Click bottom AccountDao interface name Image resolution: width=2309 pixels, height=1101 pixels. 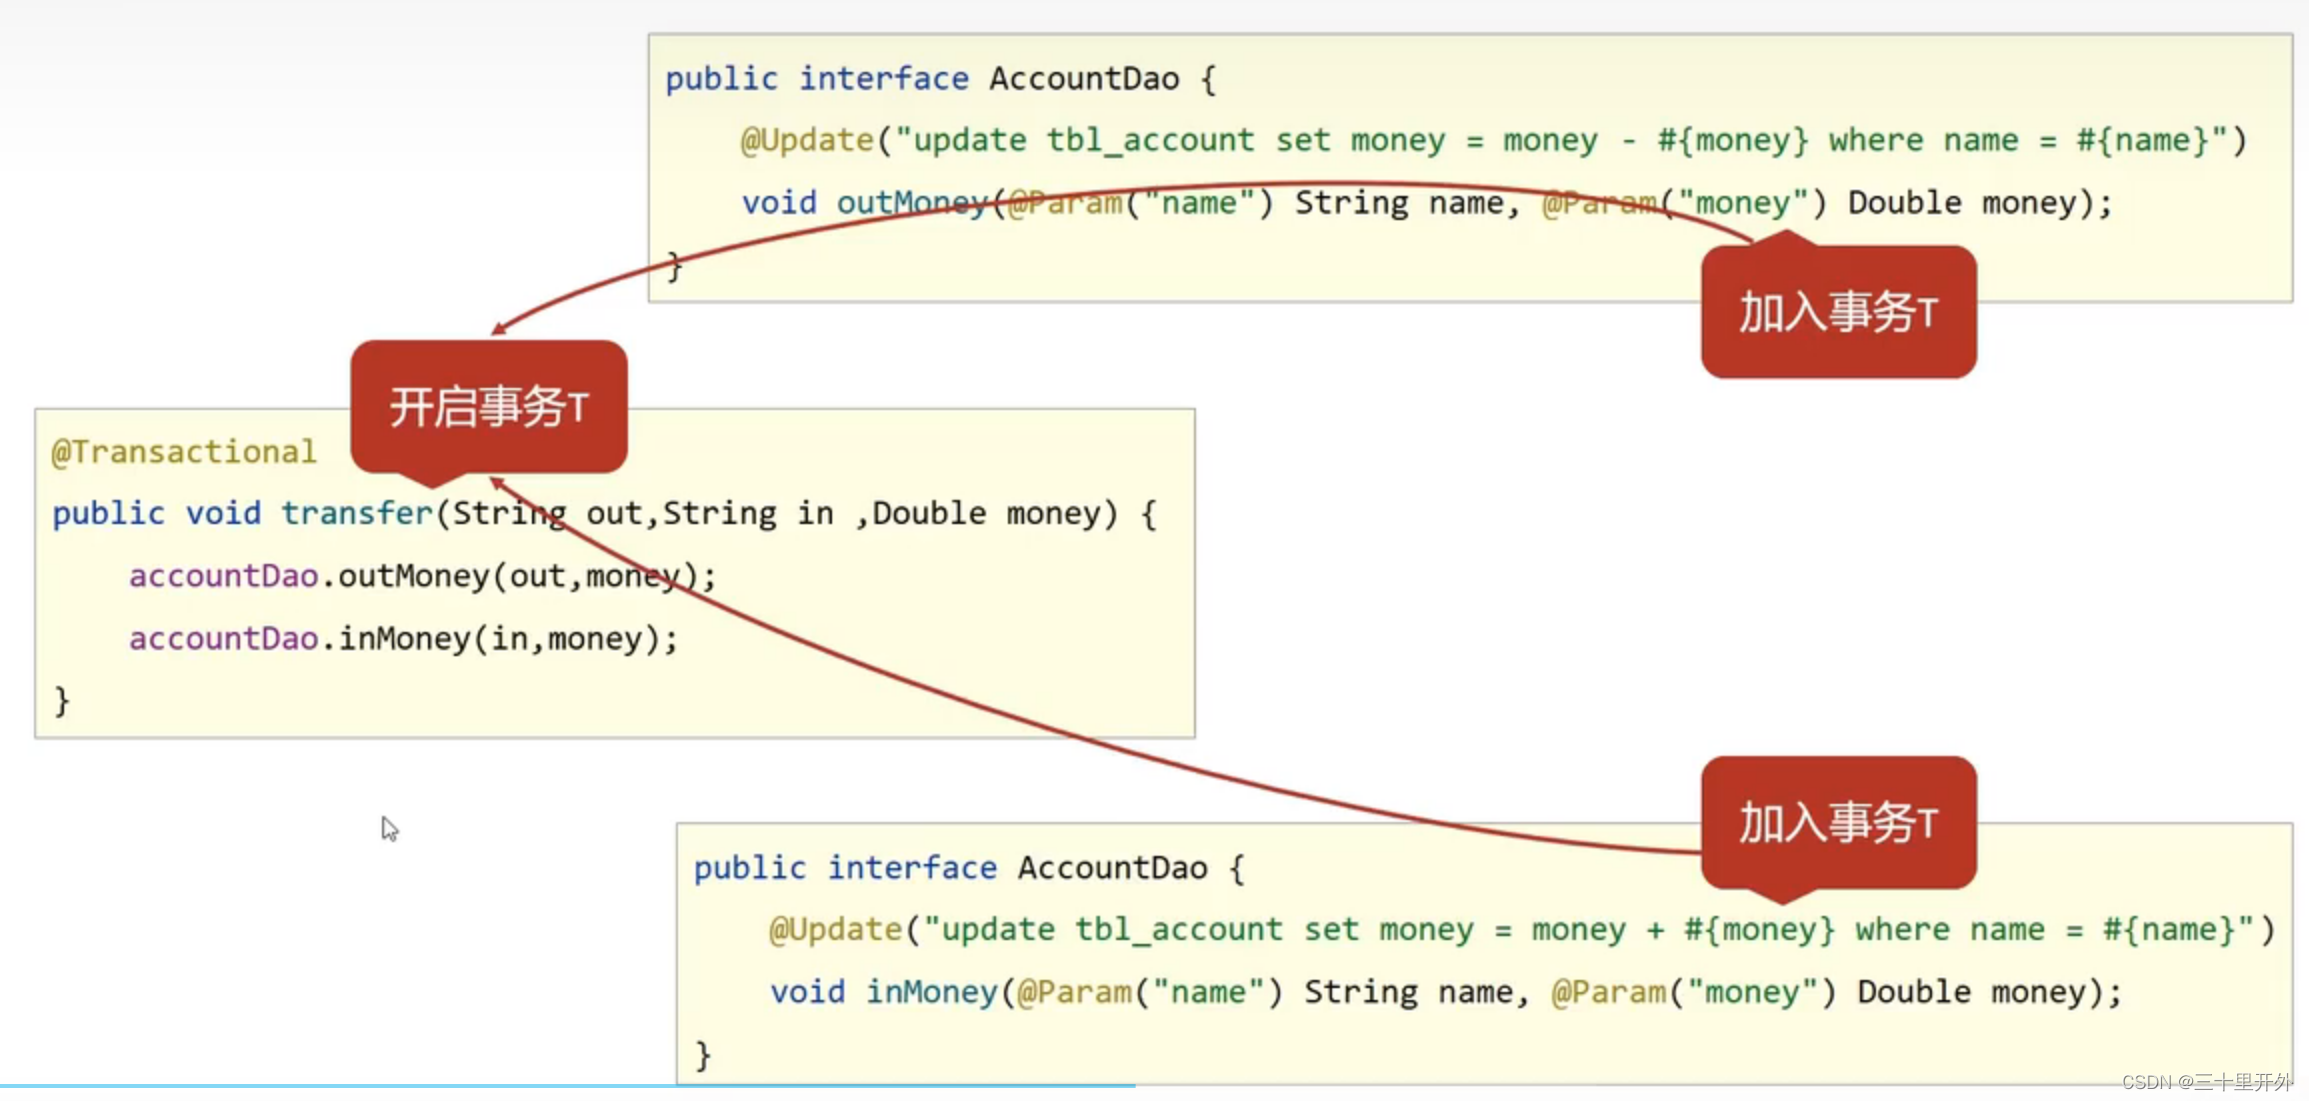click(1112, 868)
